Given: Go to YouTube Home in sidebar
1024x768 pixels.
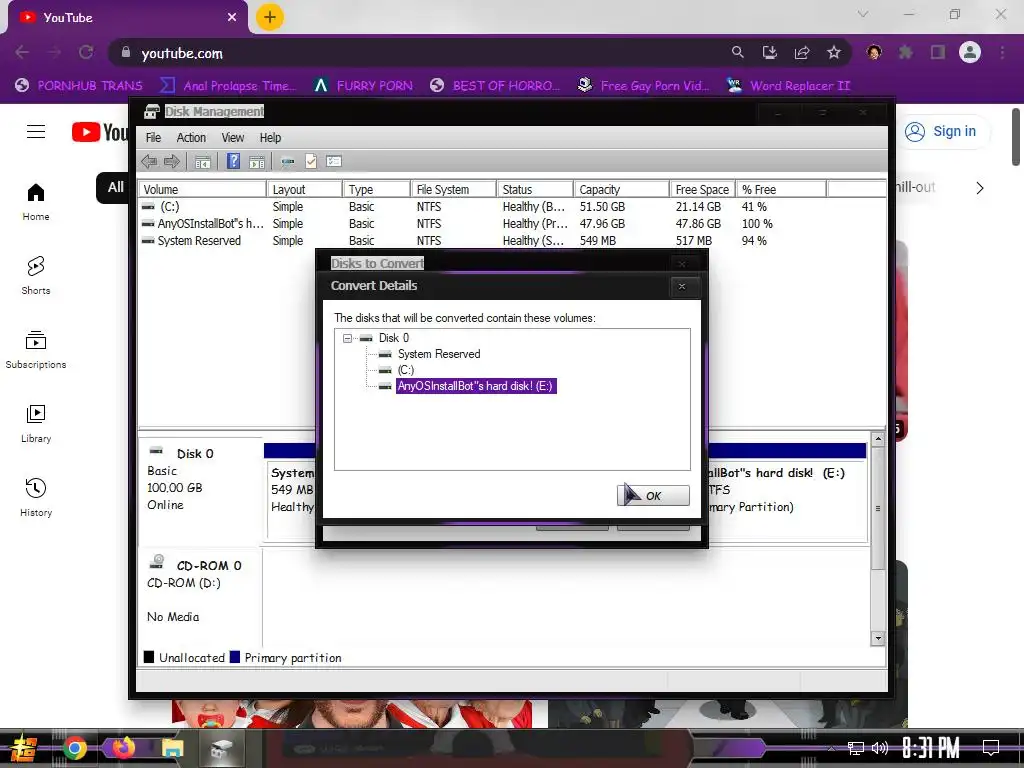Looking at the screenshot, I should coord(36,202).
